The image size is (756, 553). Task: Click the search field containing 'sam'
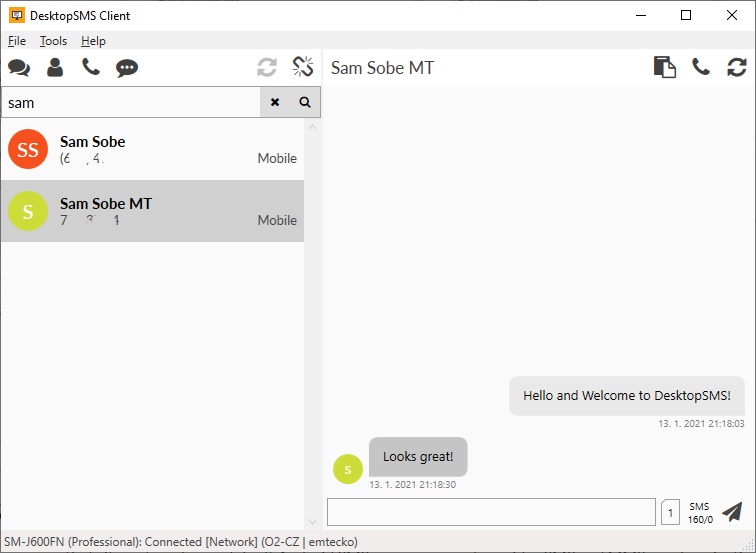click(x=130, y=102)
